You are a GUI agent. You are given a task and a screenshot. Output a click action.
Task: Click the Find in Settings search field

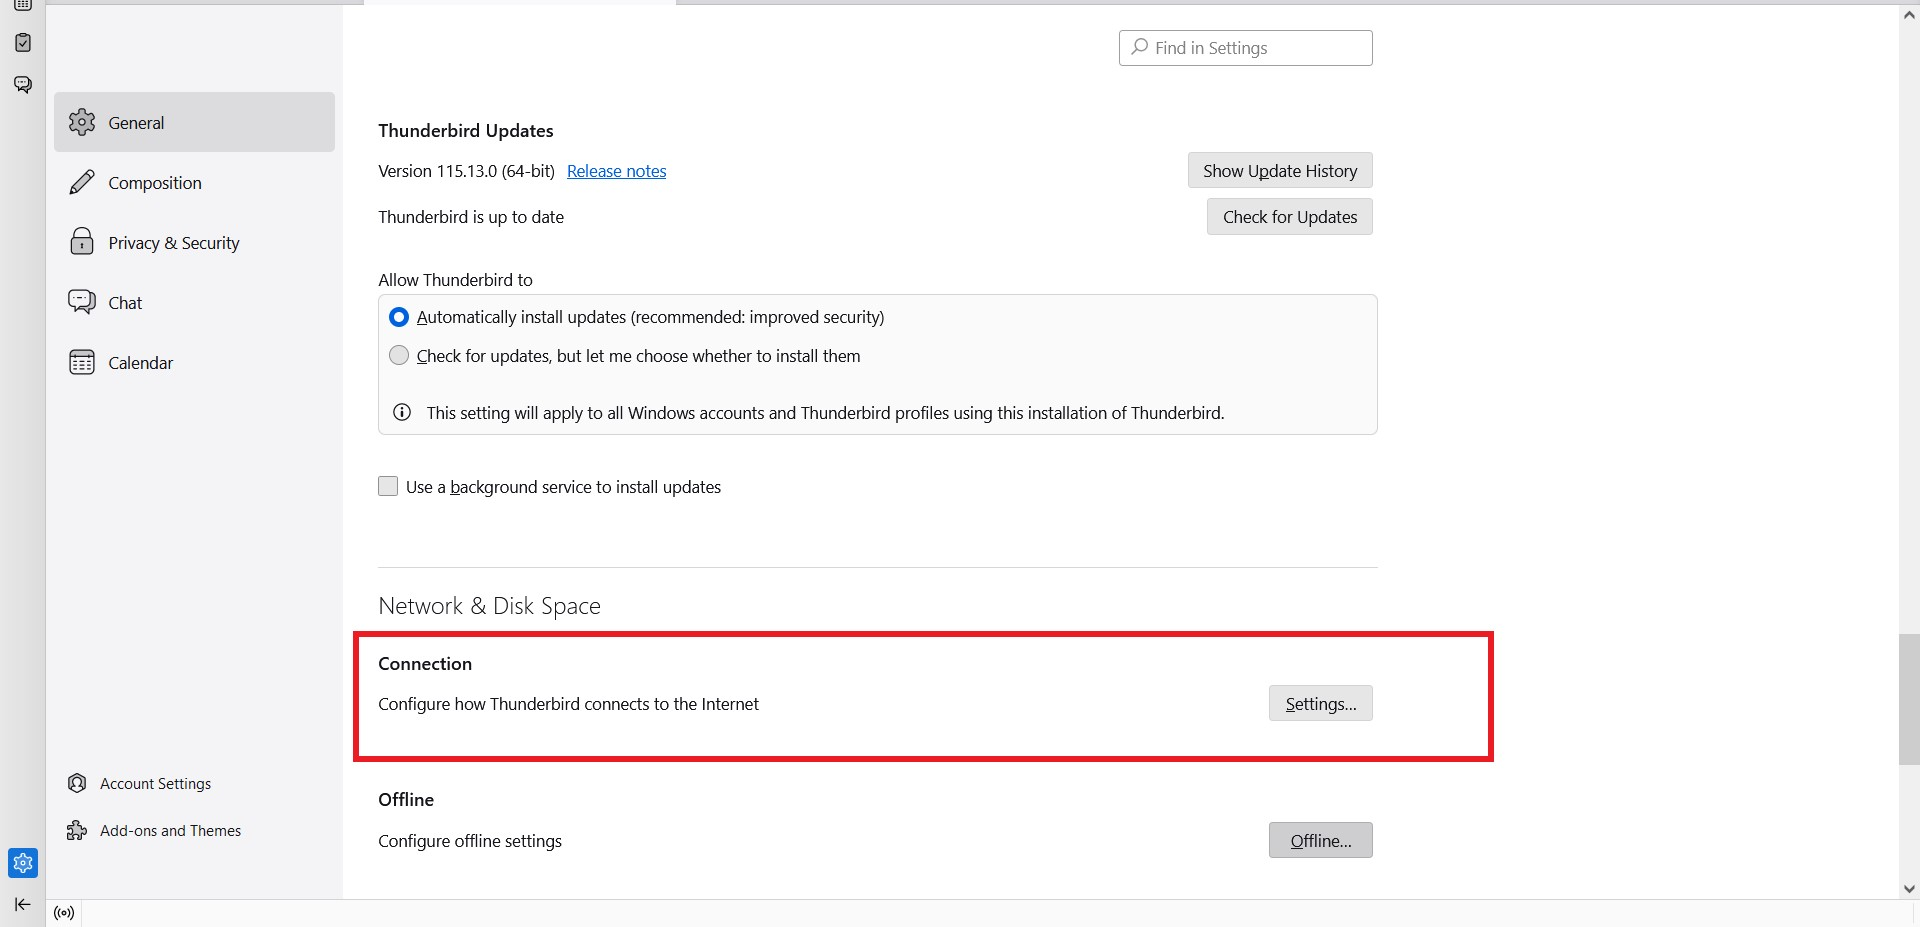[1245, 48]
